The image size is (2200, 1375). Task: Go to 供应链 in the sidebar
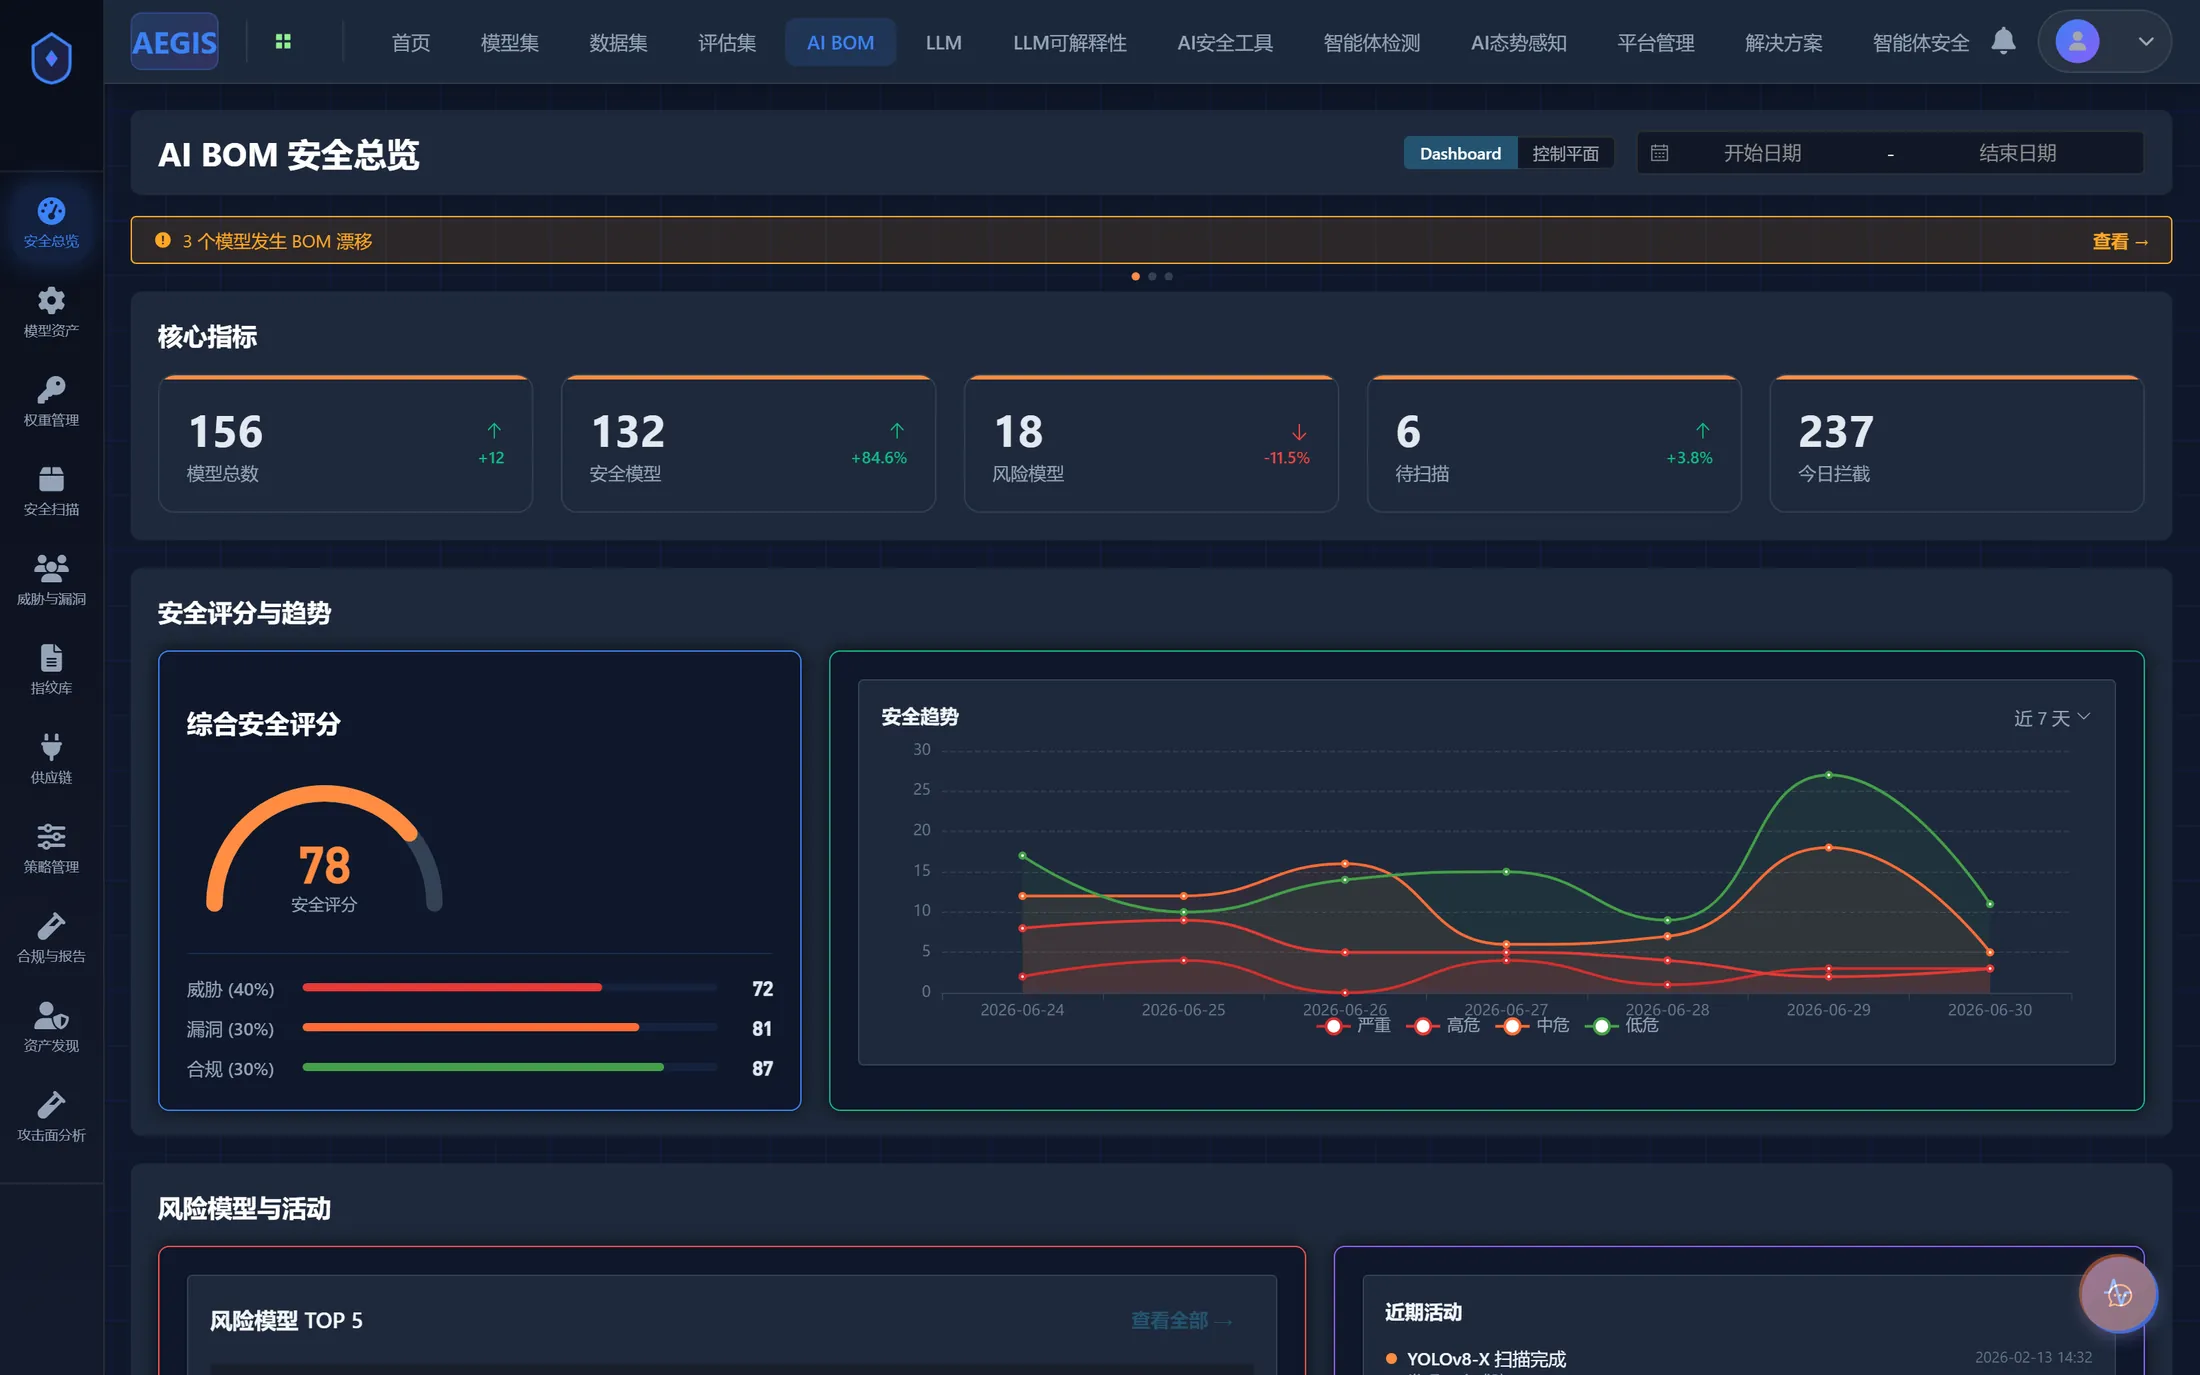pos(51,758)
